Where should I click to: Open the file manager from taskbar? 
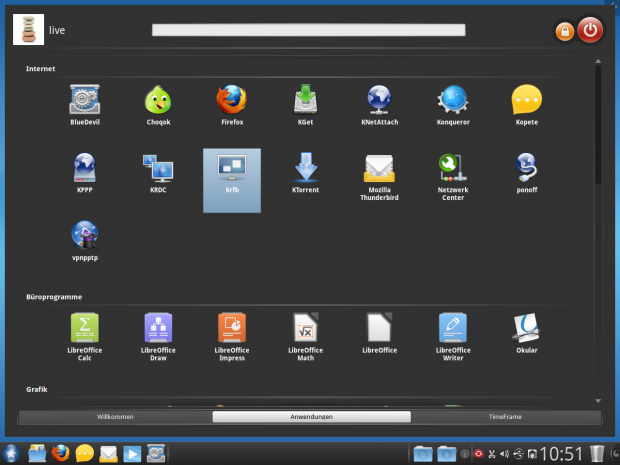[37, 453]
